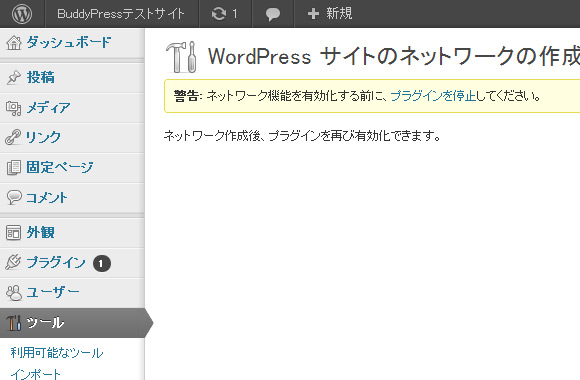580x380 pixels.
Task: Click the hammer and screwdriver heading icon
Action: (x=181, y=57)
